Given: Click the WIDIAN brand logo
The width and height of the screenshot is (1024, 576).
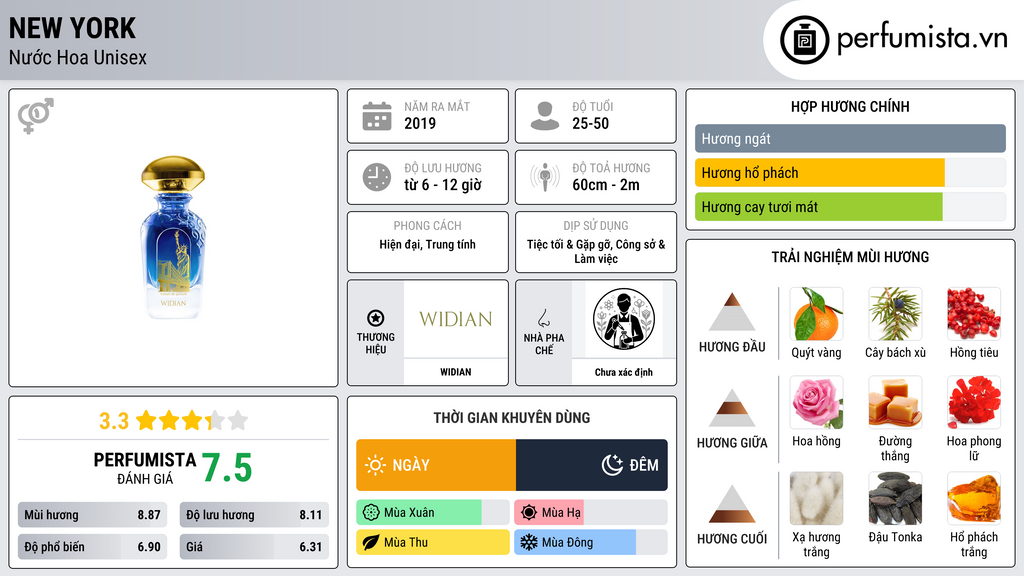Looking at the screenshot, I should [x=456, y=319].
